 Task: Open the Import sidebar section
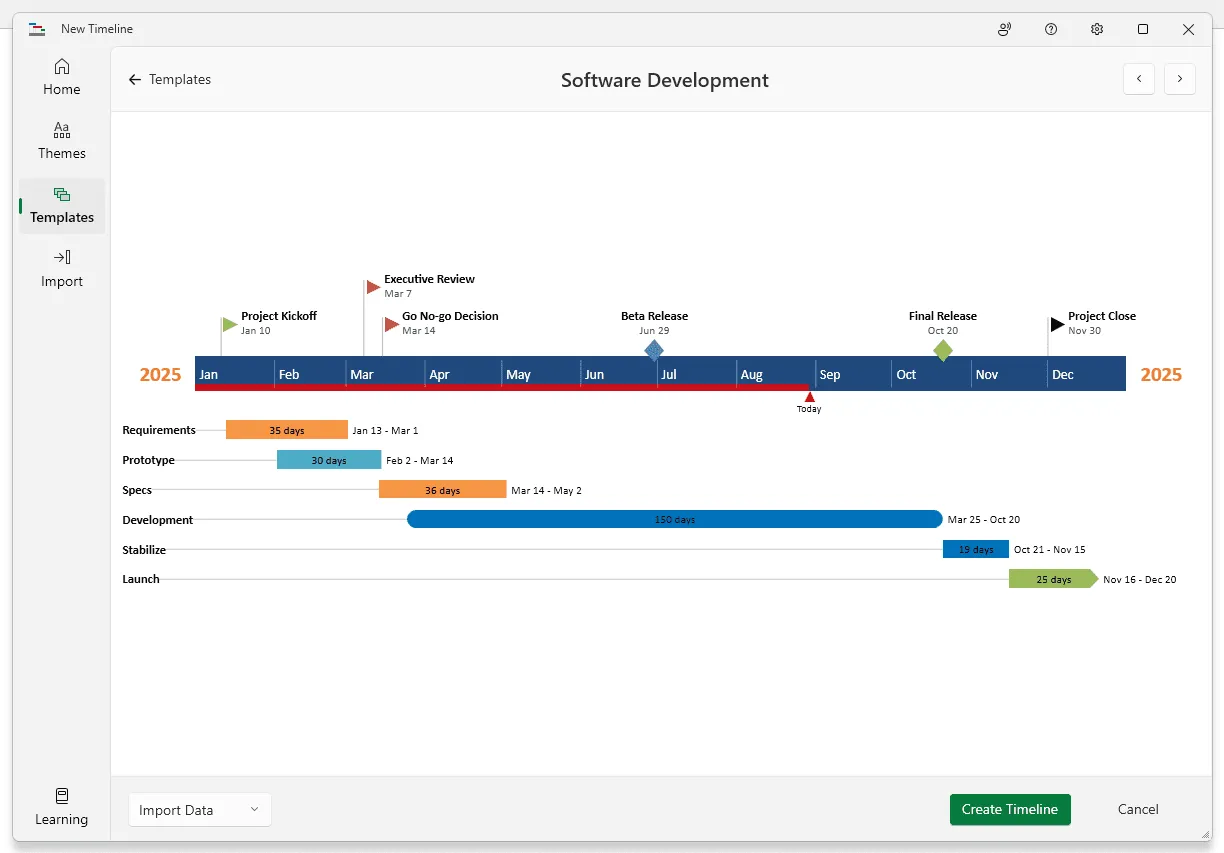62,269
